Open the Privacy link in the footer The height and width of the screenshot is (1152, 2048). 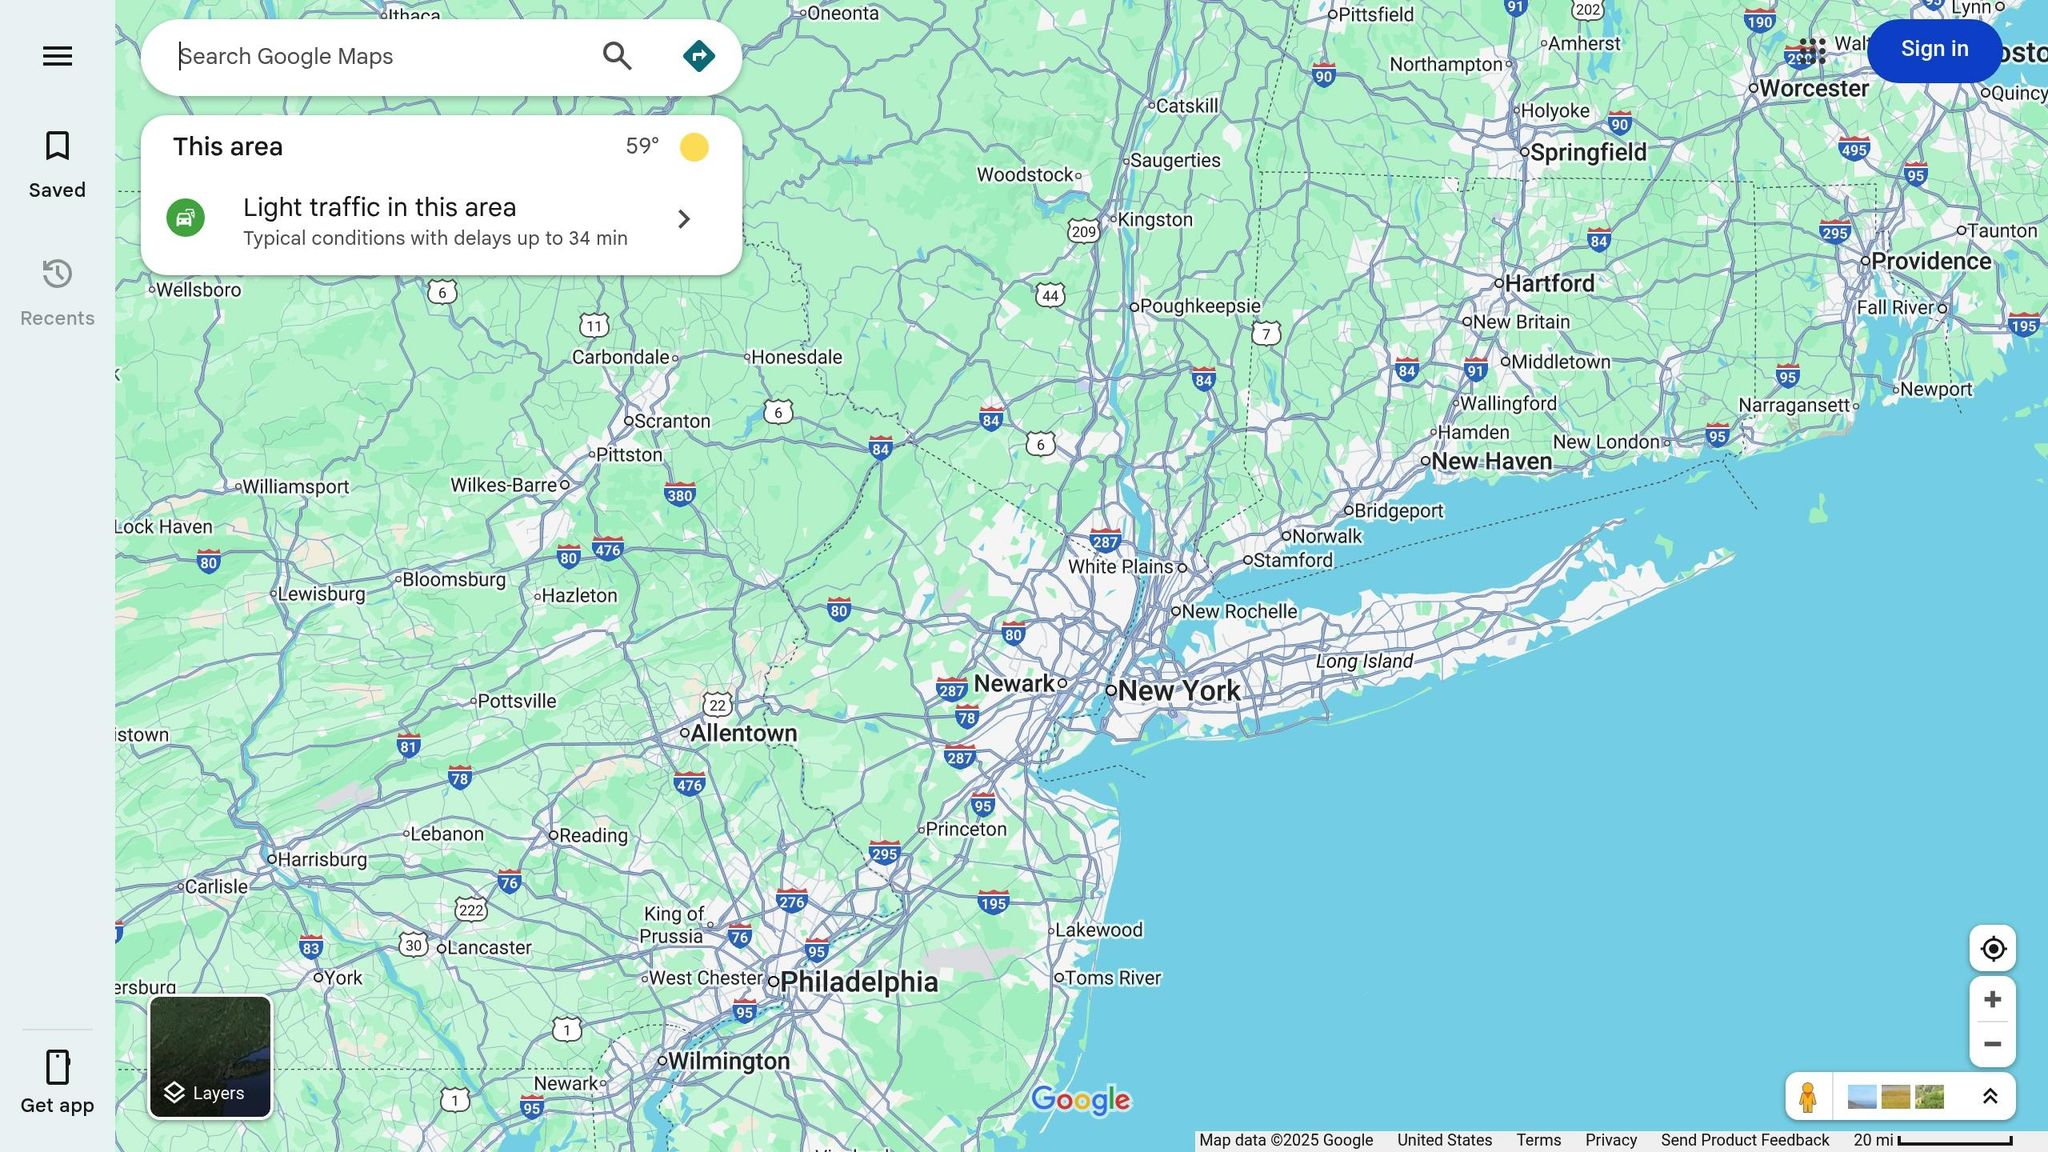pyautogui.click(x=1610, y=1140)
